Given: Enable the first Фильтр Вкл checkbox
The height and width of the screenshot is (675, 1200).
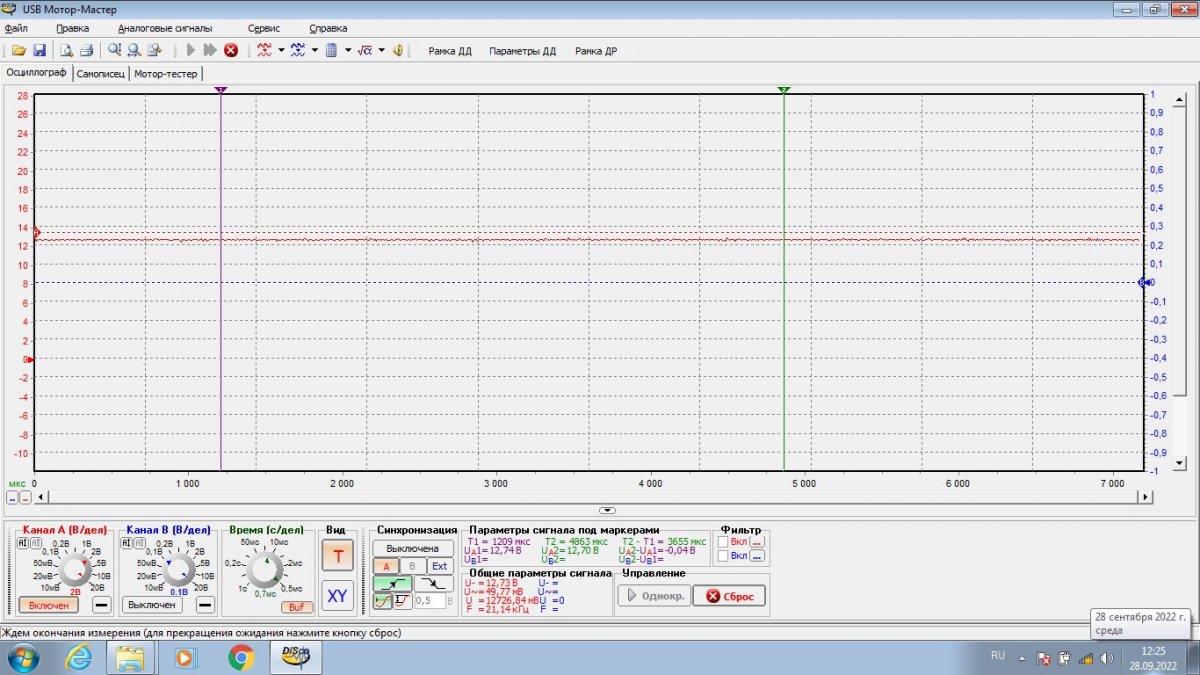Looking at the screenshot, I should (723, 541).
